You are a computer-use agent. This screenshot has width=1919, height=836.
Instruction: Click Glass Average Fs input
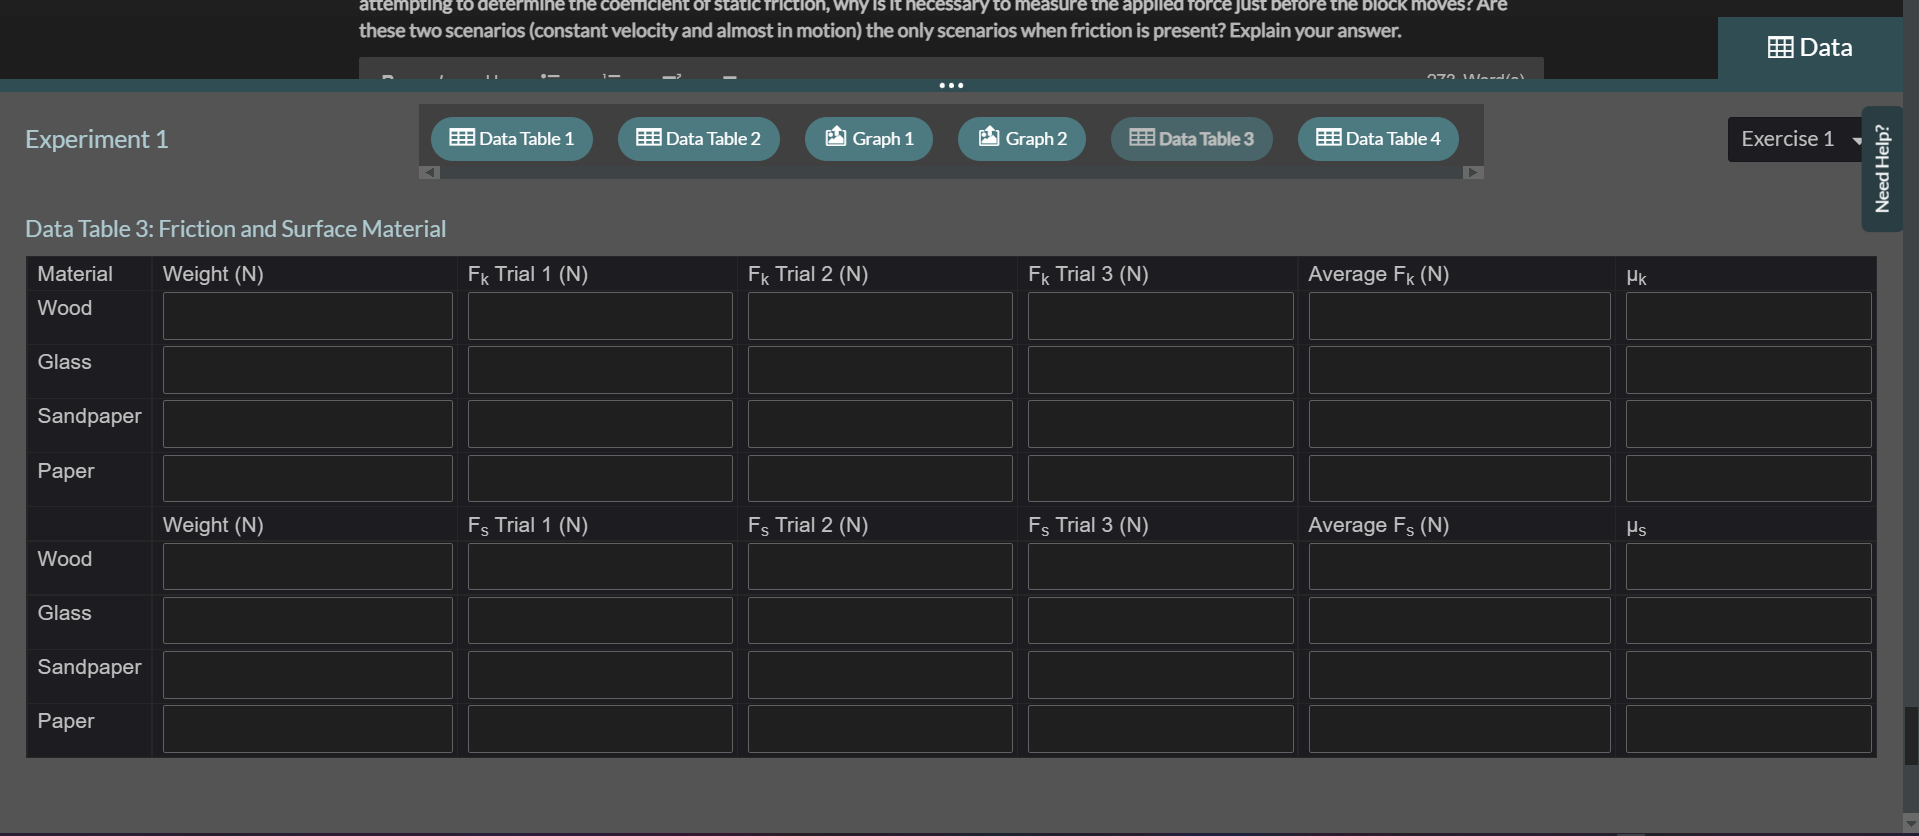(x=1460, y=621)
